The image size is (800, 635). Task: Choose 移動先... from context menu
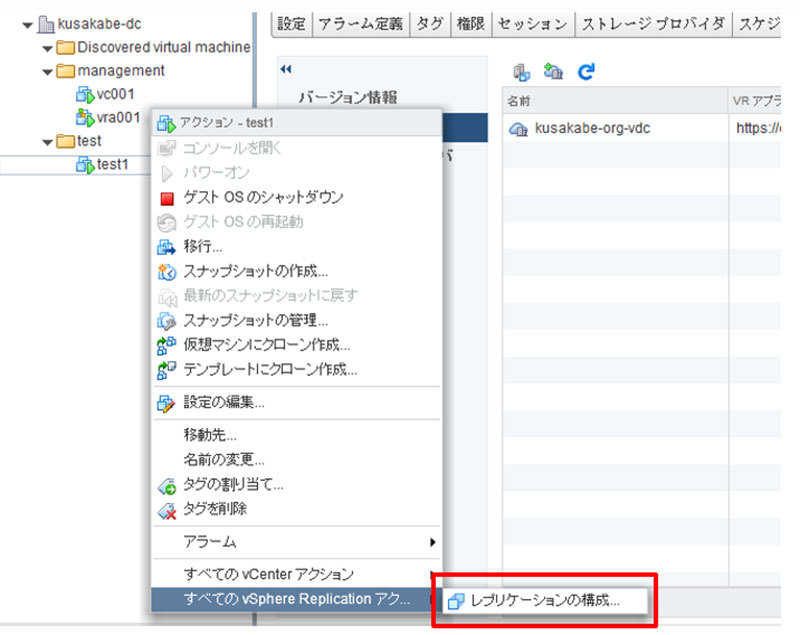[x=296, y=435]
